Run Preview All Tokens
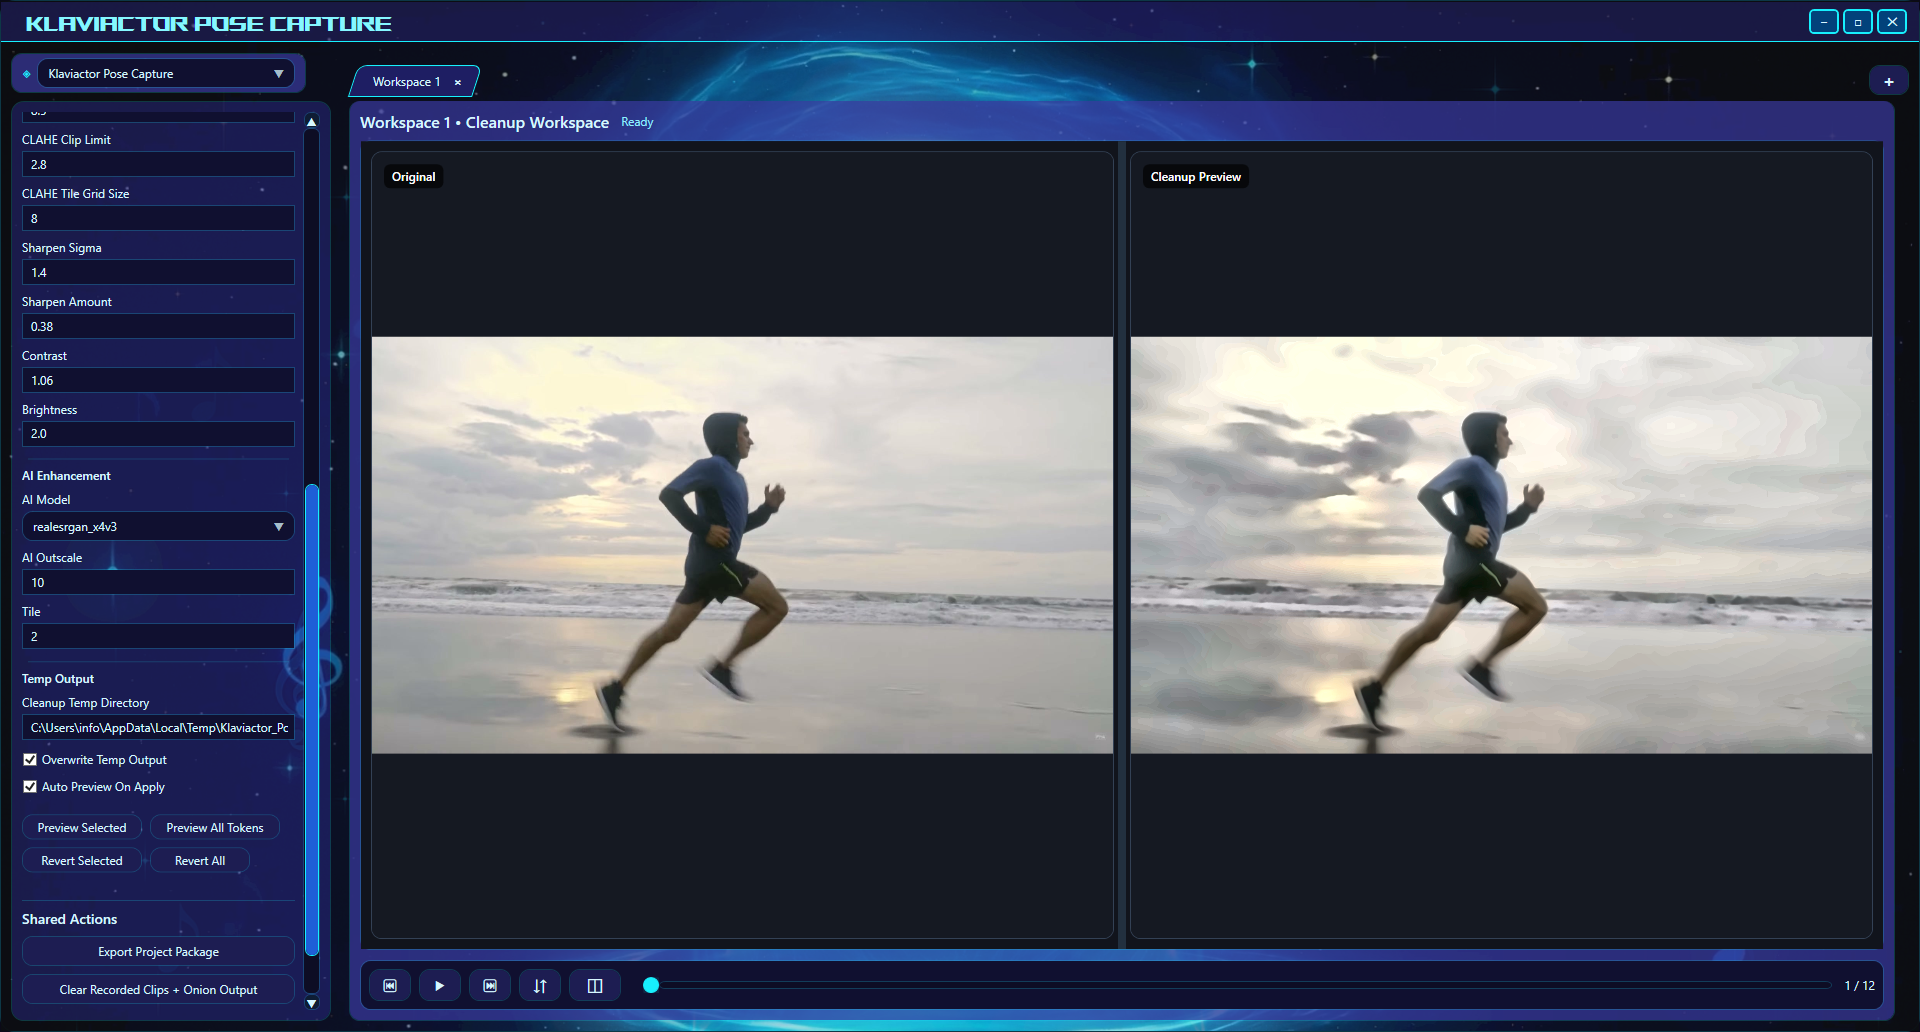1920x1032 pixels. click(215, 827)
